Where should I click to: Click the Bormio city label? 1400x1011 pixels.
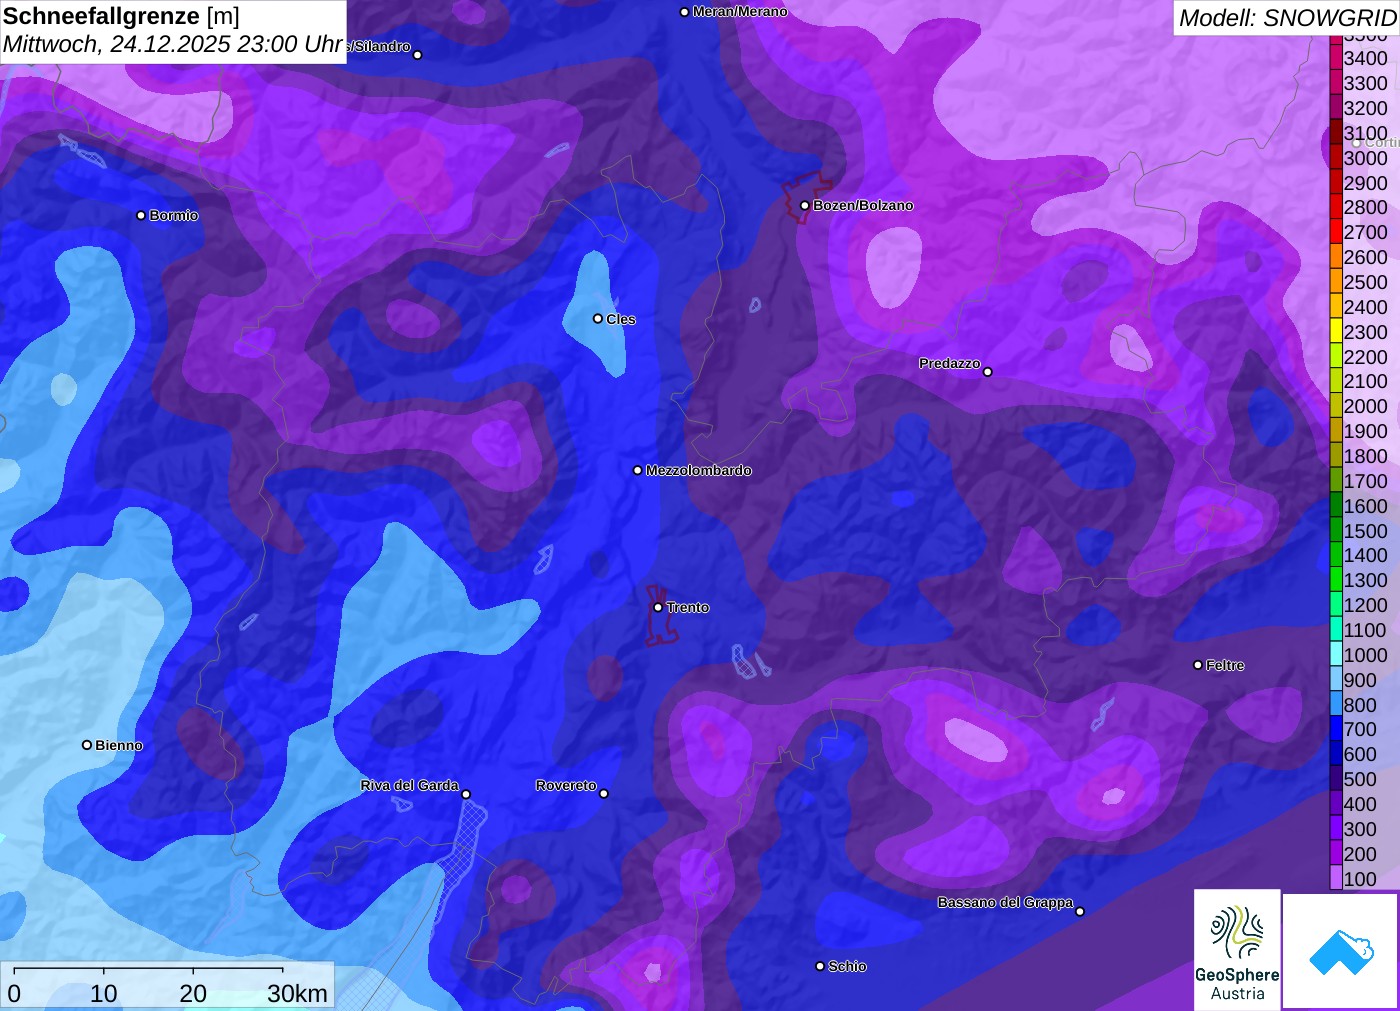click(174, 215)
